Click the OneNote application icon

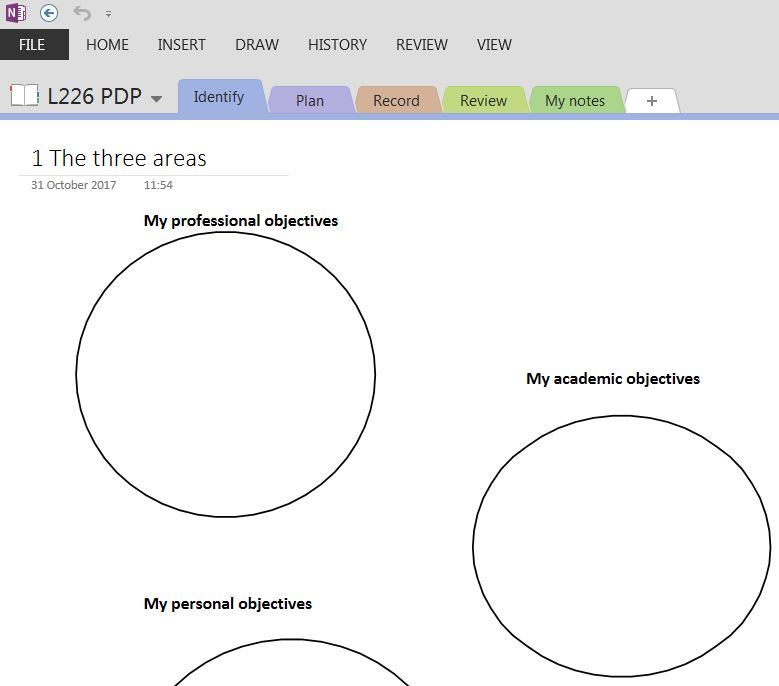click(x=15, y=13)
